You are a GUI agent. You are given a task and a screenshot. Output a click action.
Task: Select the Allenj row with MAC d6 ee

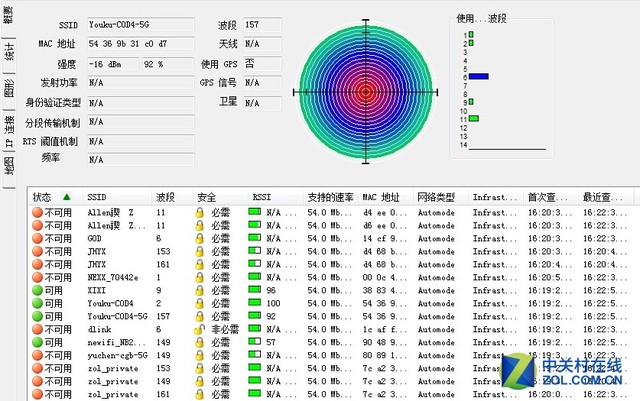331,225
